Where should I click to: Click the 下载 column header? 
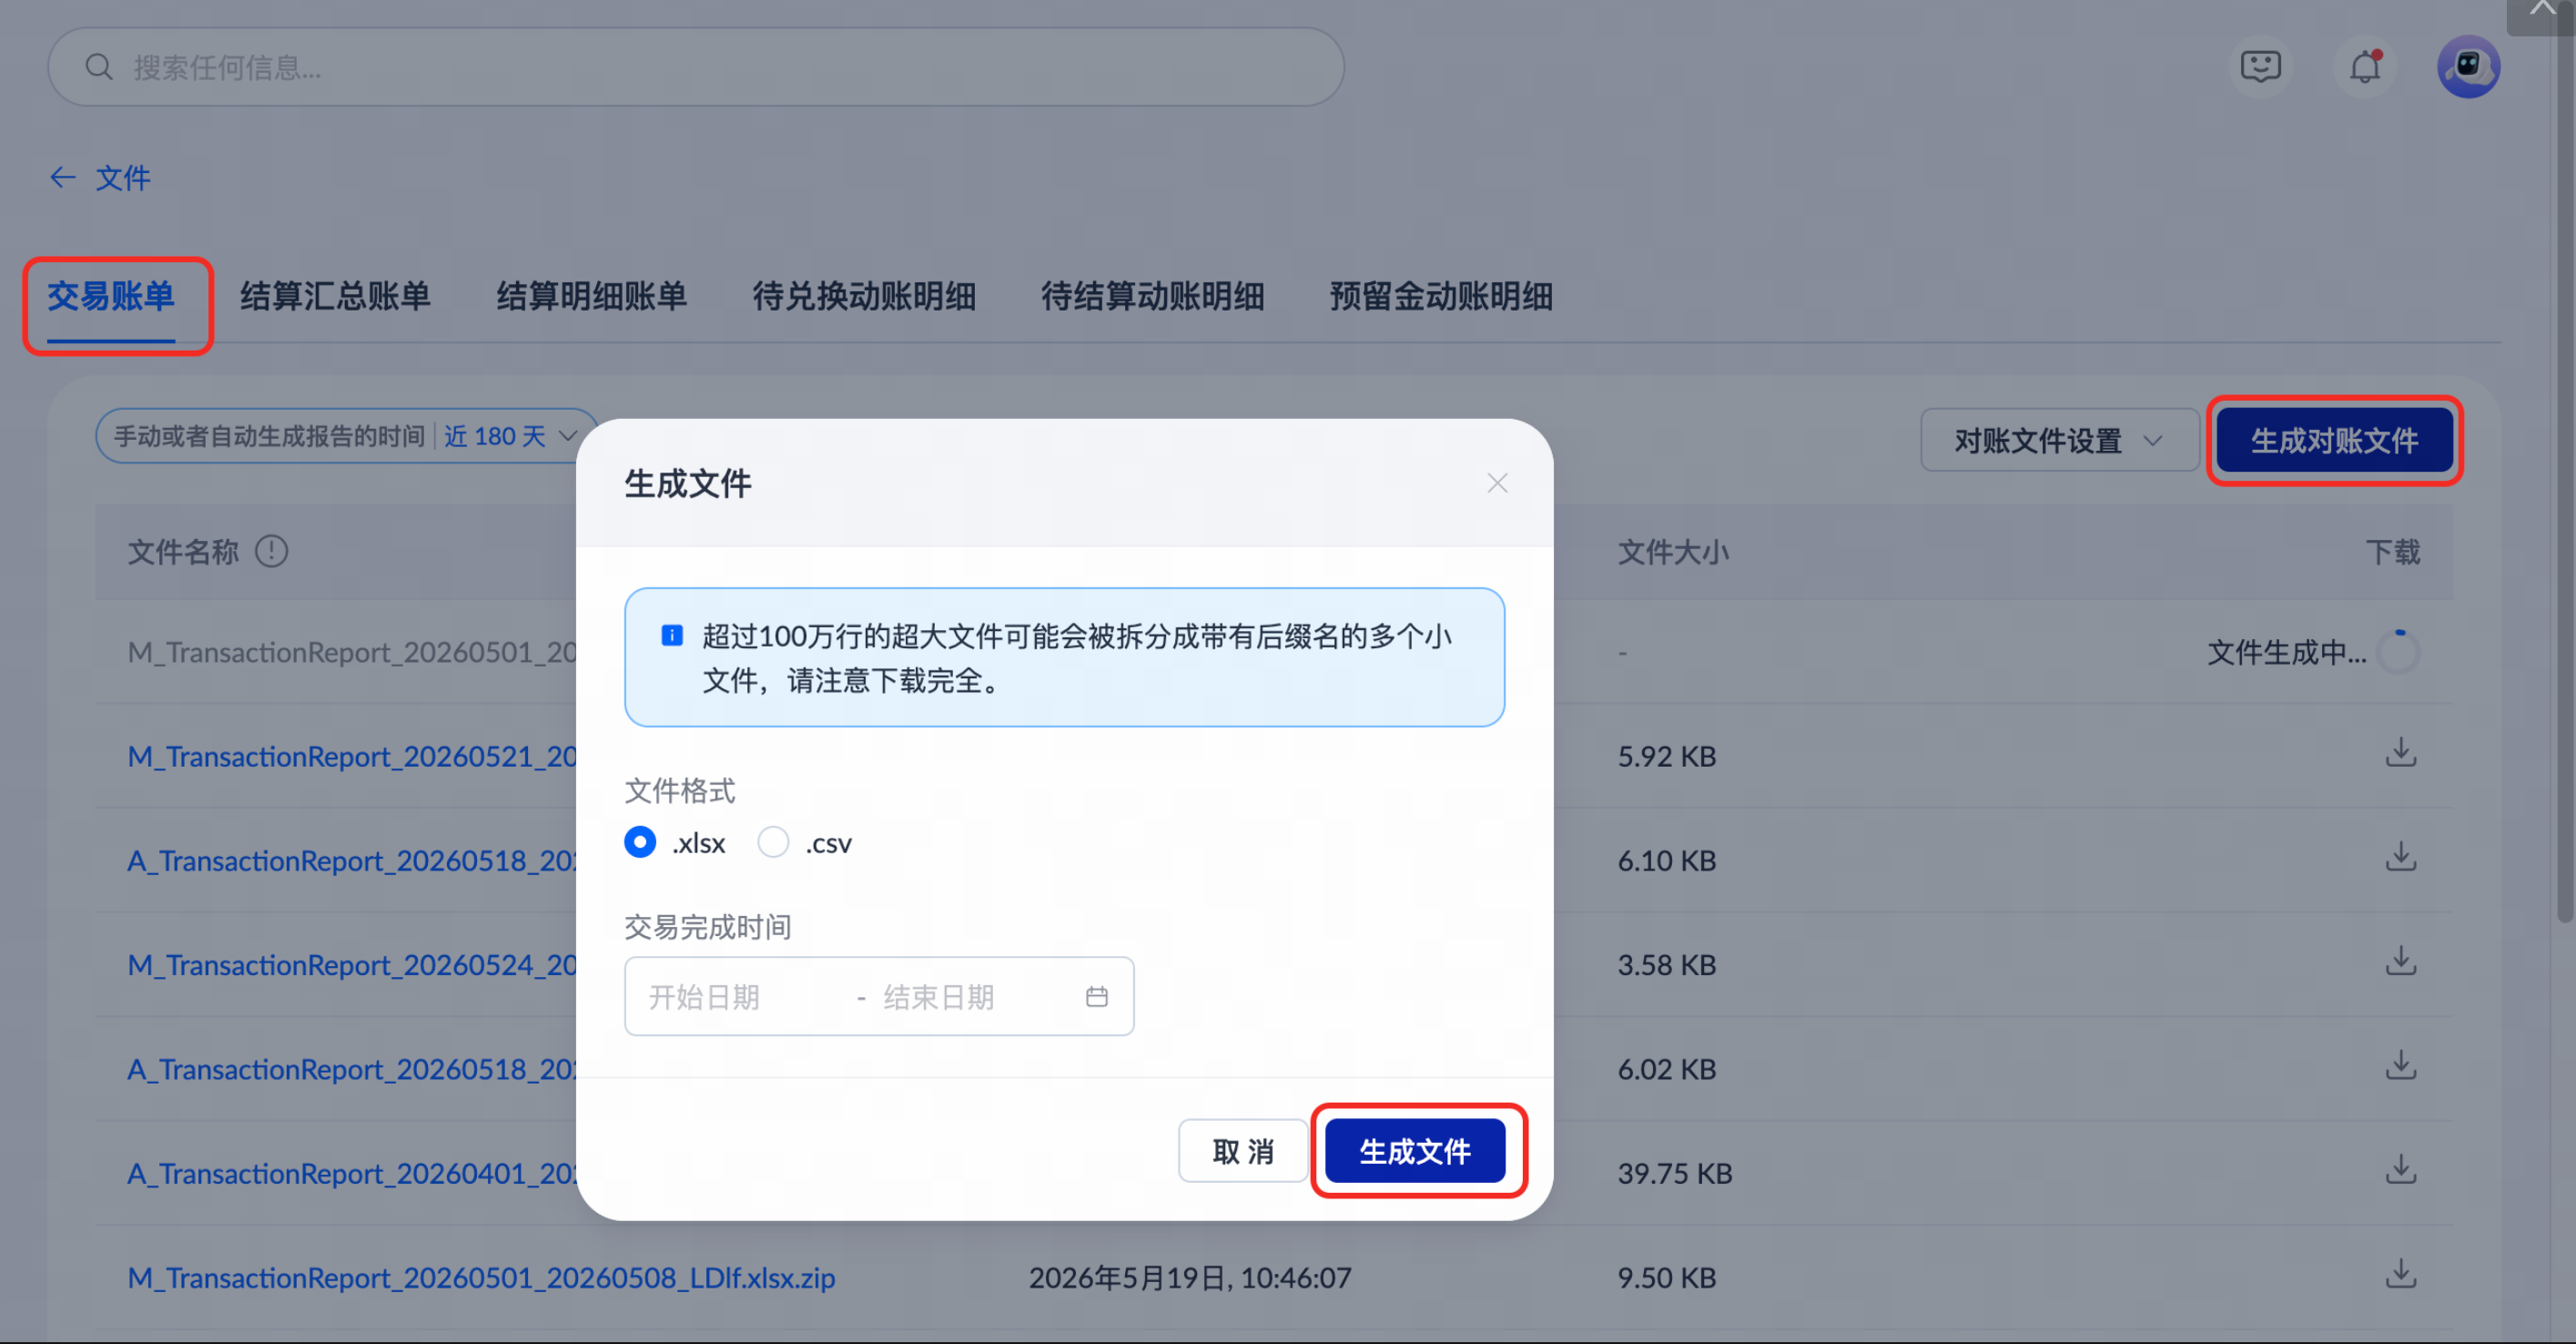(2393, 552)
